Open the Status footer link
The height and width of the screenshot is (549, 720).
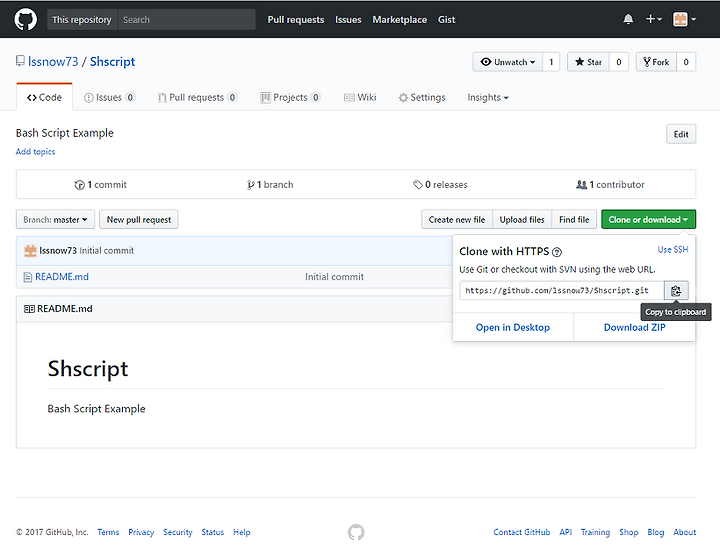click(213, 532)
